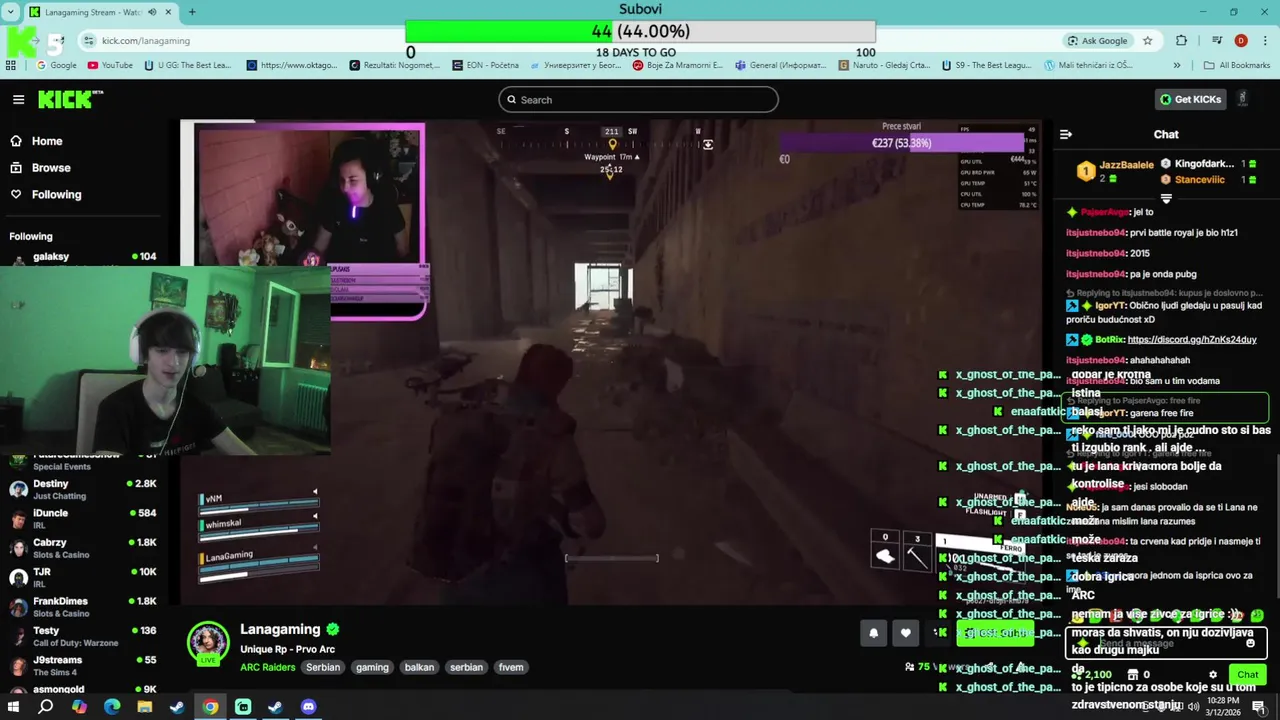
Task: Open the Windows Start menu
Action: (12, 707)
